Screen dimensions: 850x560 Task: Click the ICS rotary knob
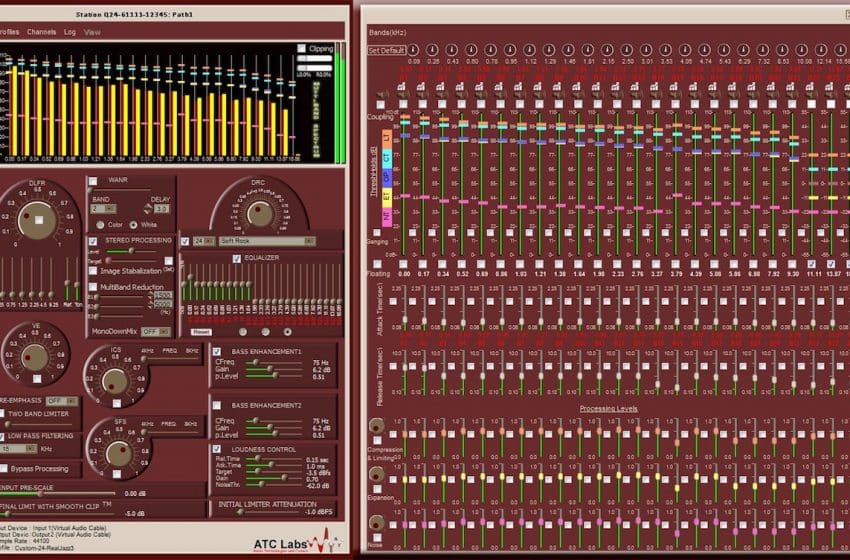click(115, 381)
